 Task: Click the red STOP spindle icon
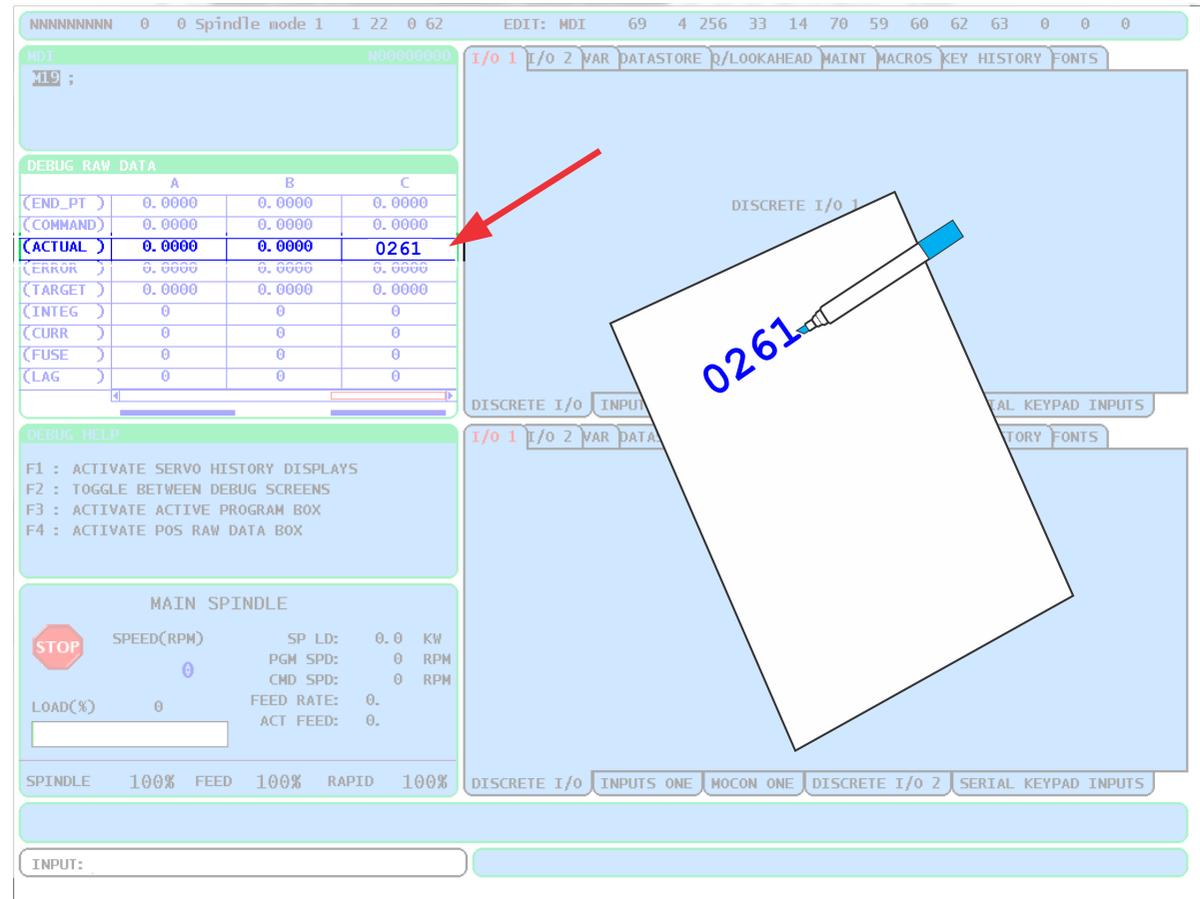pos(58,647)
